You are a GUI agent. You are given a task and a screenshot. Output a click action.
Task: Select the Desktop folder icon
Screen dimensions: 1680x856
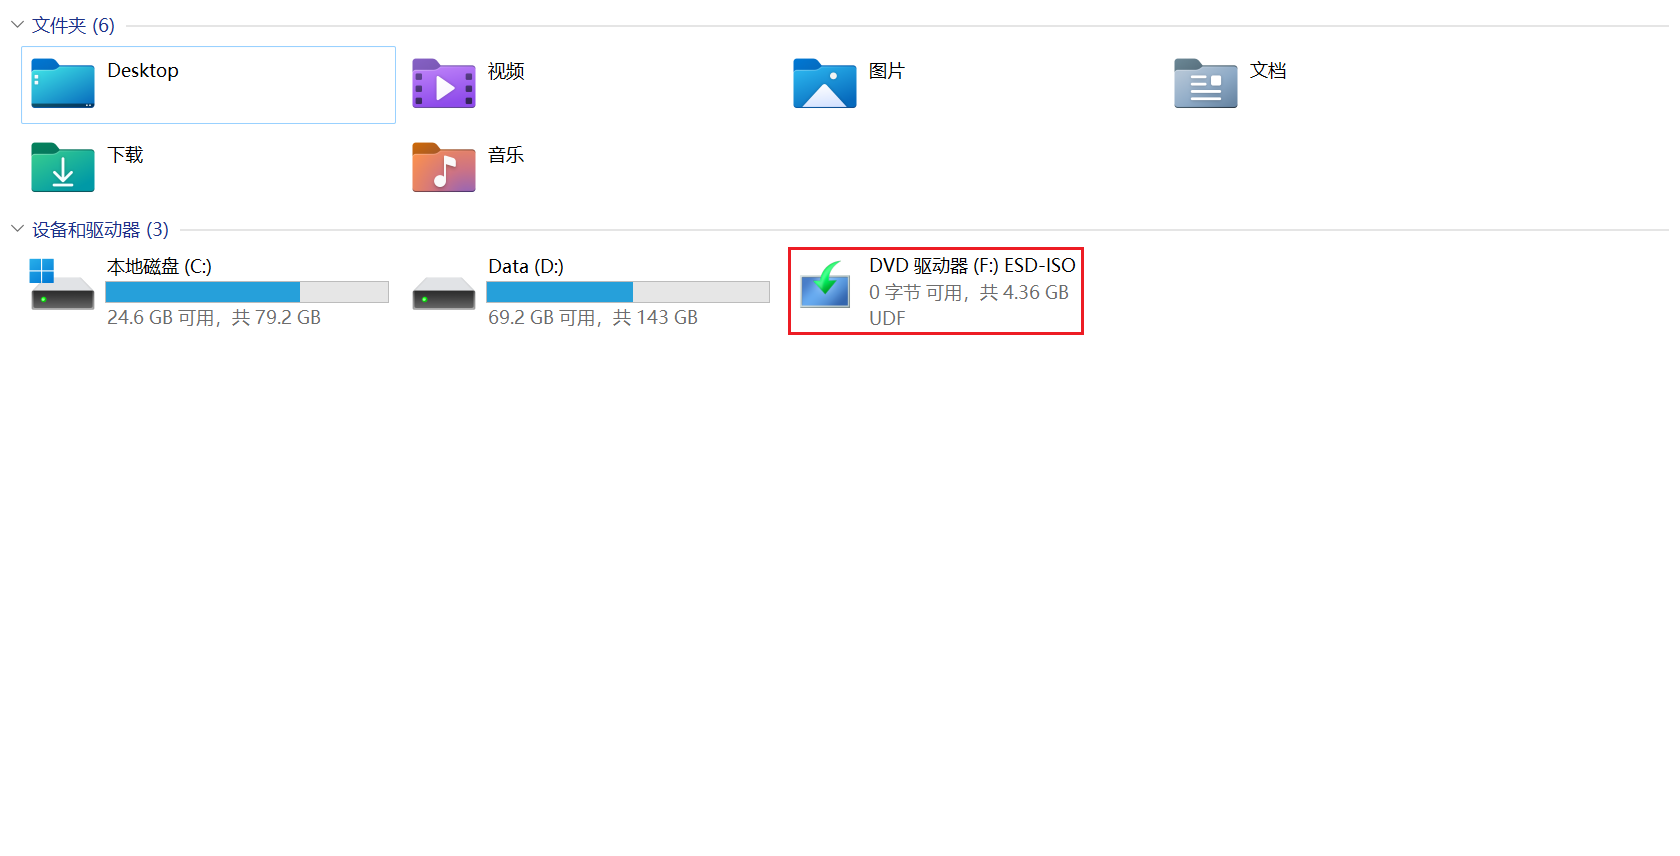(x=63, y=84)
